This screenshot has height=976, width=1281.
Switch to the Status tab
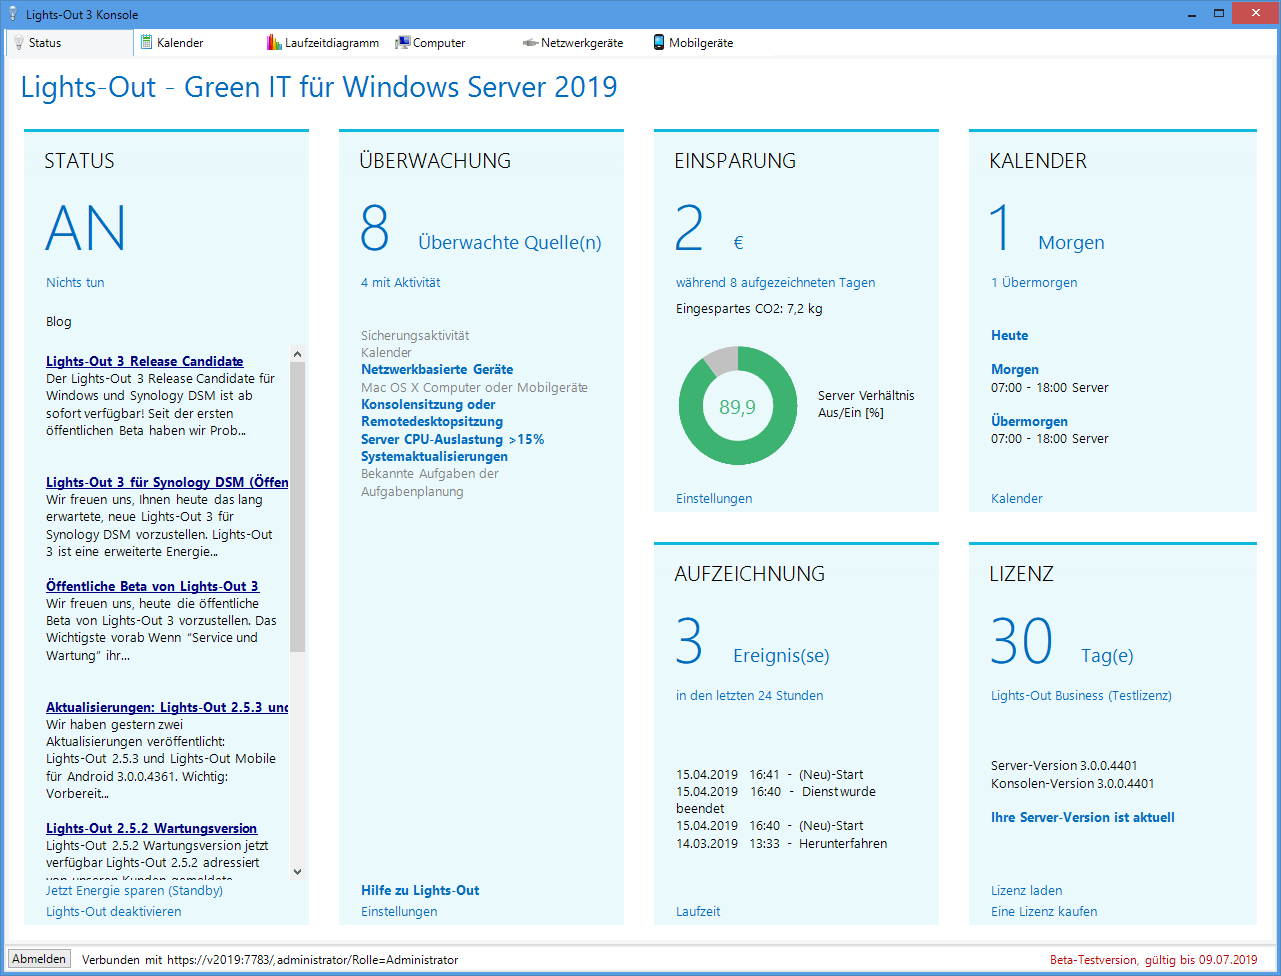(70, 43)
